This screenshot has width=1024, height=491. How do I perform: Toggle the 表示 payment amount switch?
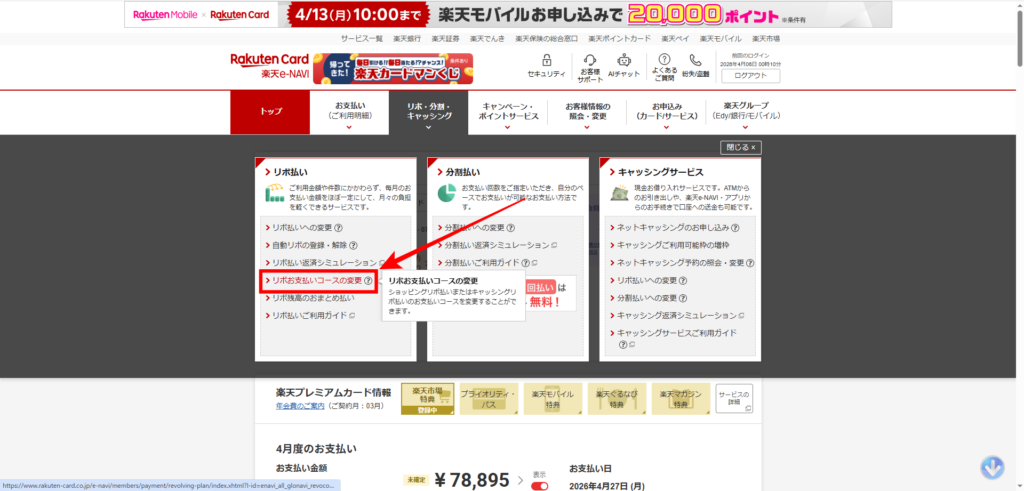[x=539, y=486]
